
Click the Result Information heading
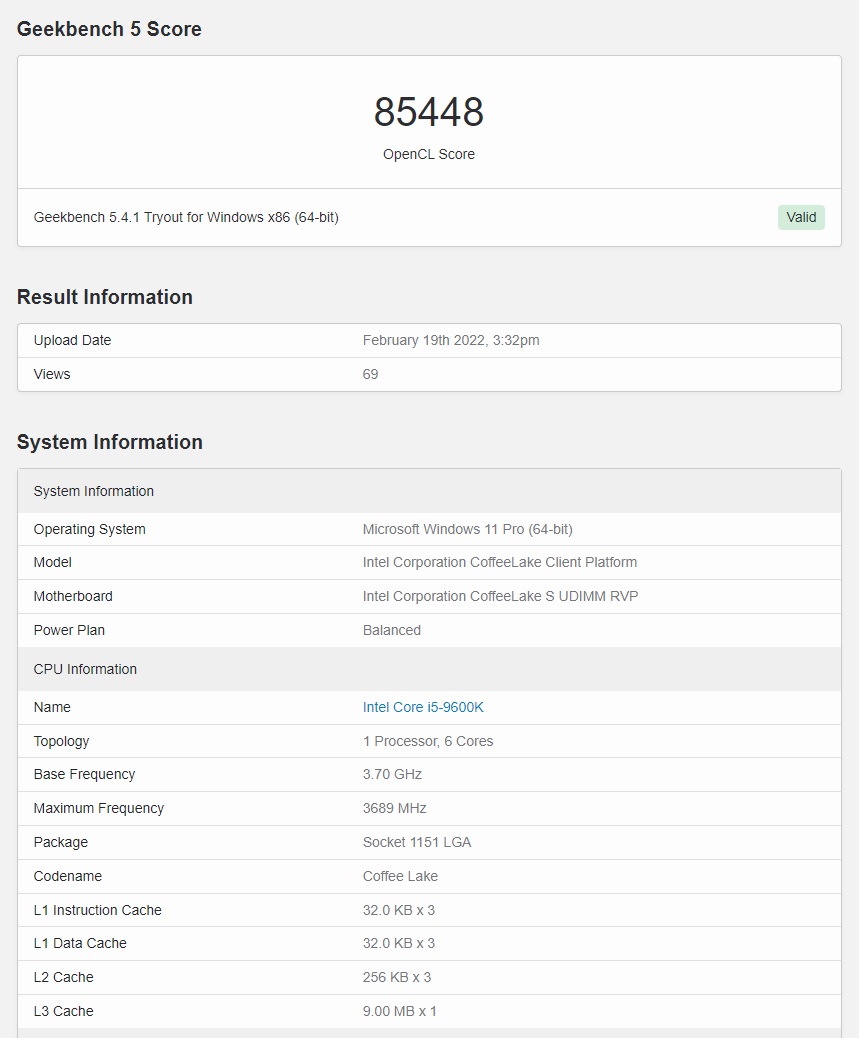(105, 297)
